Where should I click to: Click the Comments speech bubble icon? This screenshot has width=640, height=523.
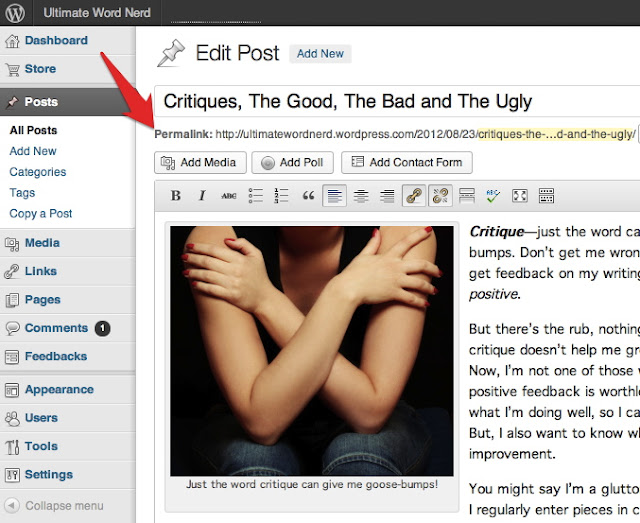[x=12, y=328]
